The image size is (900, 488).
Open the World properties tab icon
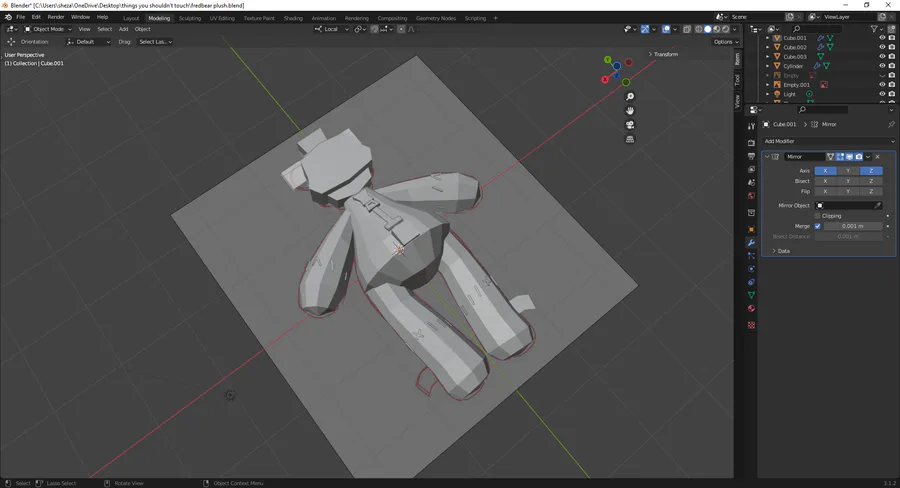click(751, 196)
